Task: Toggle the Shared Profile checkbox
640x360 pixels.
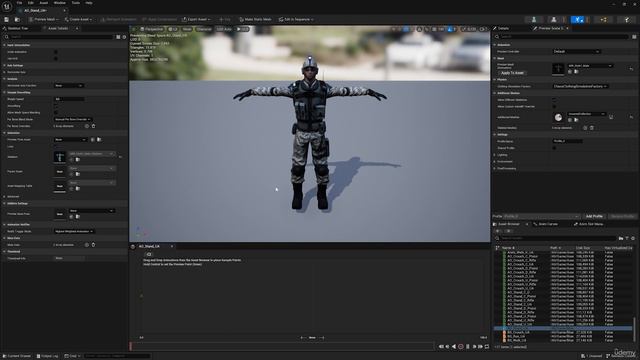Action: pos(554,148)
